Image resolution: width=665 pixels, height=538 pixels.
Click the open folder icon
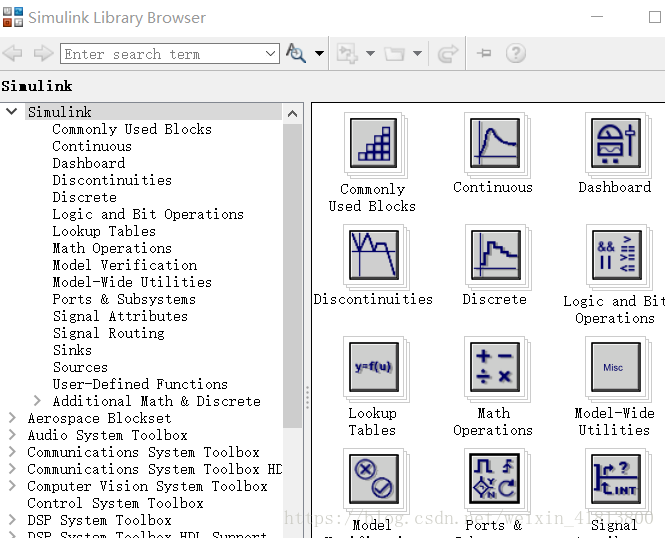pos(394,54)
